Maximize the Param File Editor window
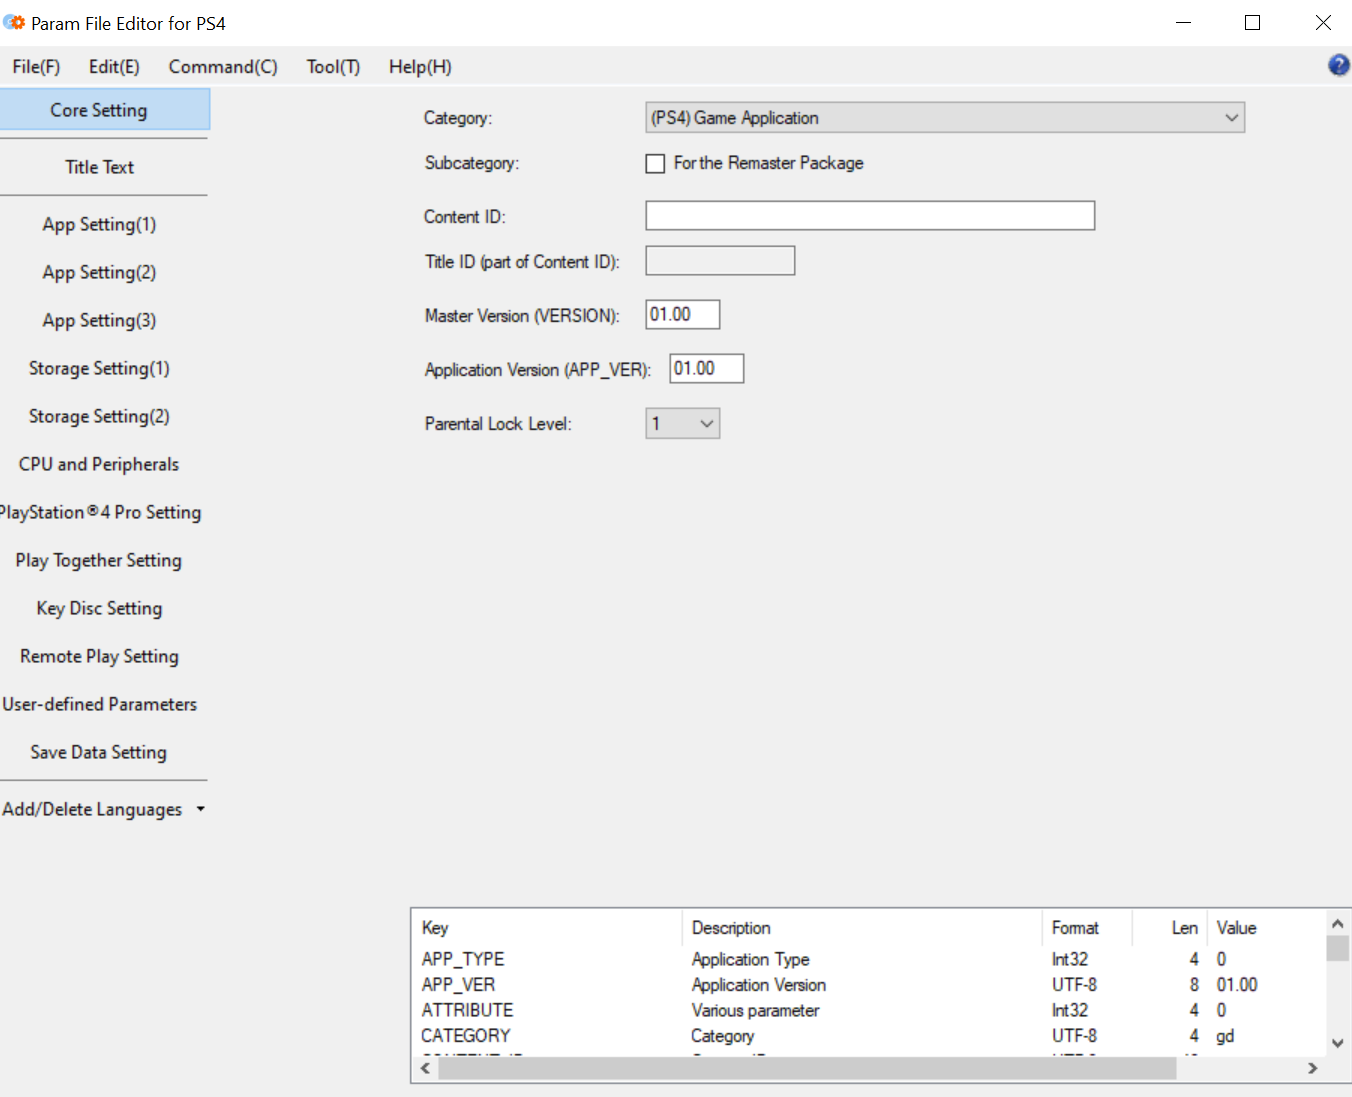 pyautogui.click(x=1252, y=22)
